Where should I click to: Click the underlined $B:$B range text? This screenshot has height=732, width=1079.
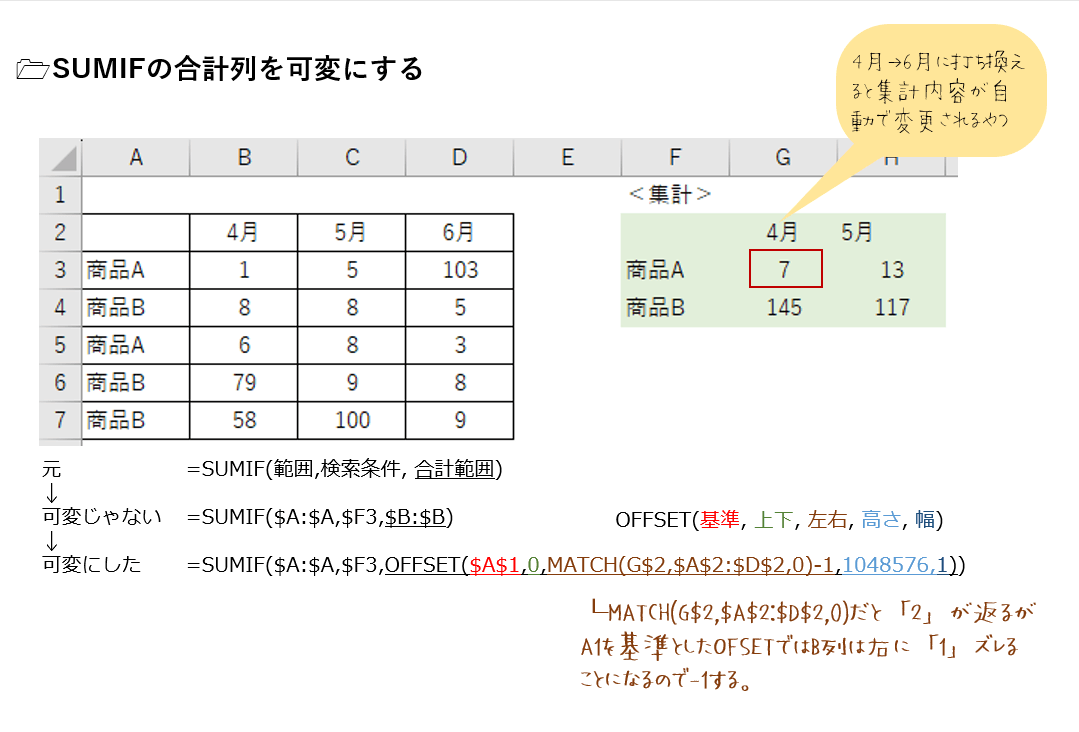(x=418, y=517)
